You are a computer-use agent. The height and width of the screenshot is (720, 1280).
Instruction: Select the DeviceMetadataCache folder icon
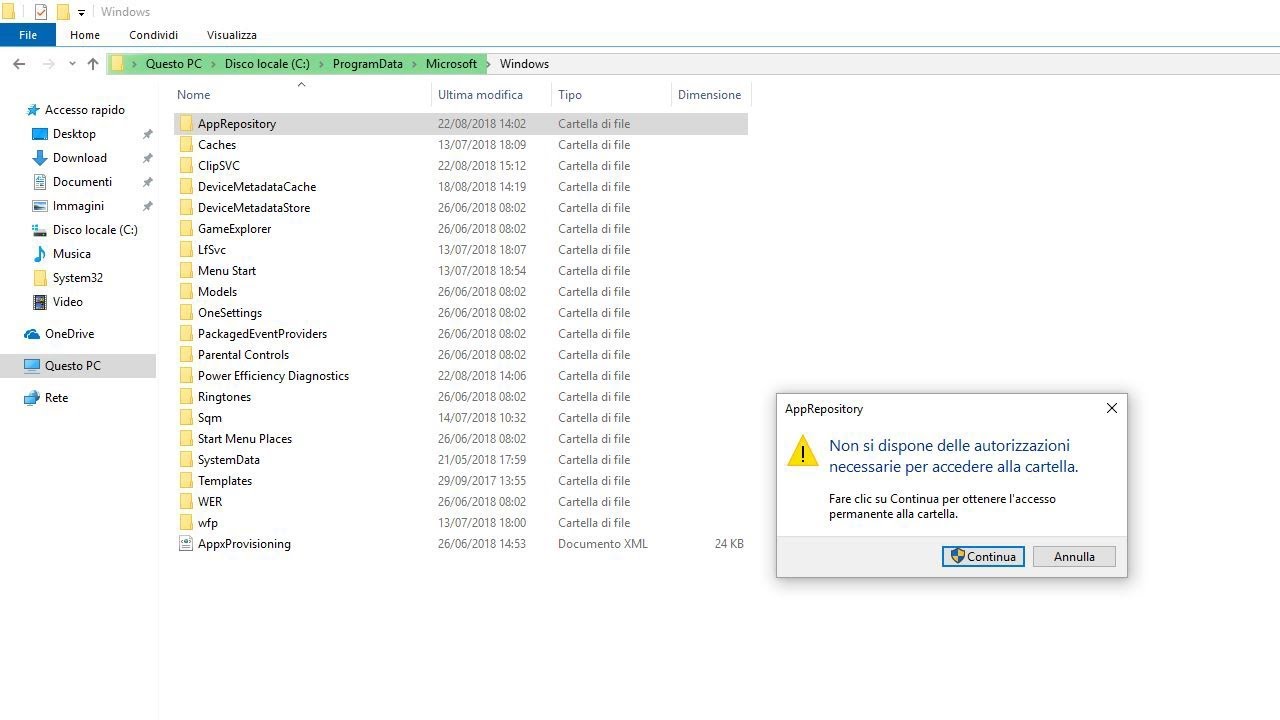(x=185, y=187)
